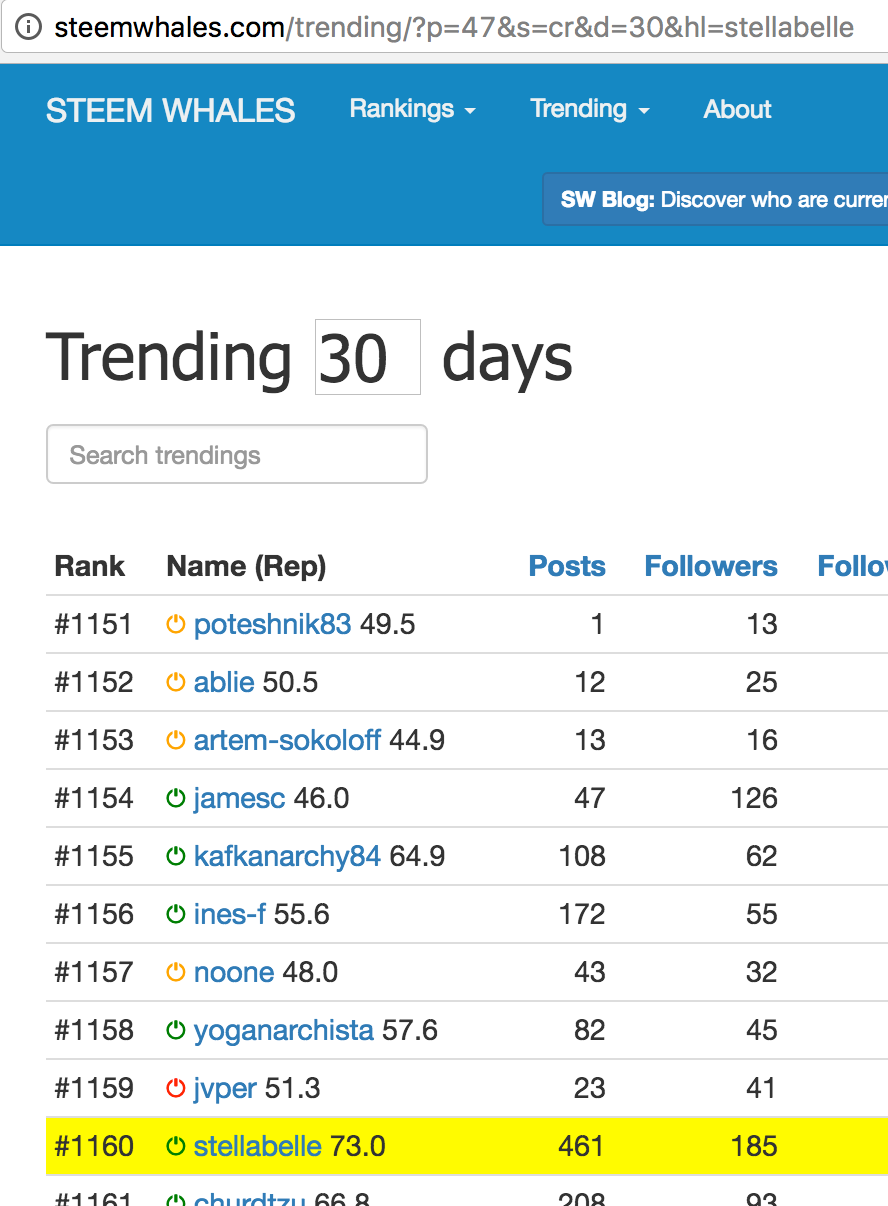Click the STEEM WHALES brand link
The image size is (888, 1206).
171,111
